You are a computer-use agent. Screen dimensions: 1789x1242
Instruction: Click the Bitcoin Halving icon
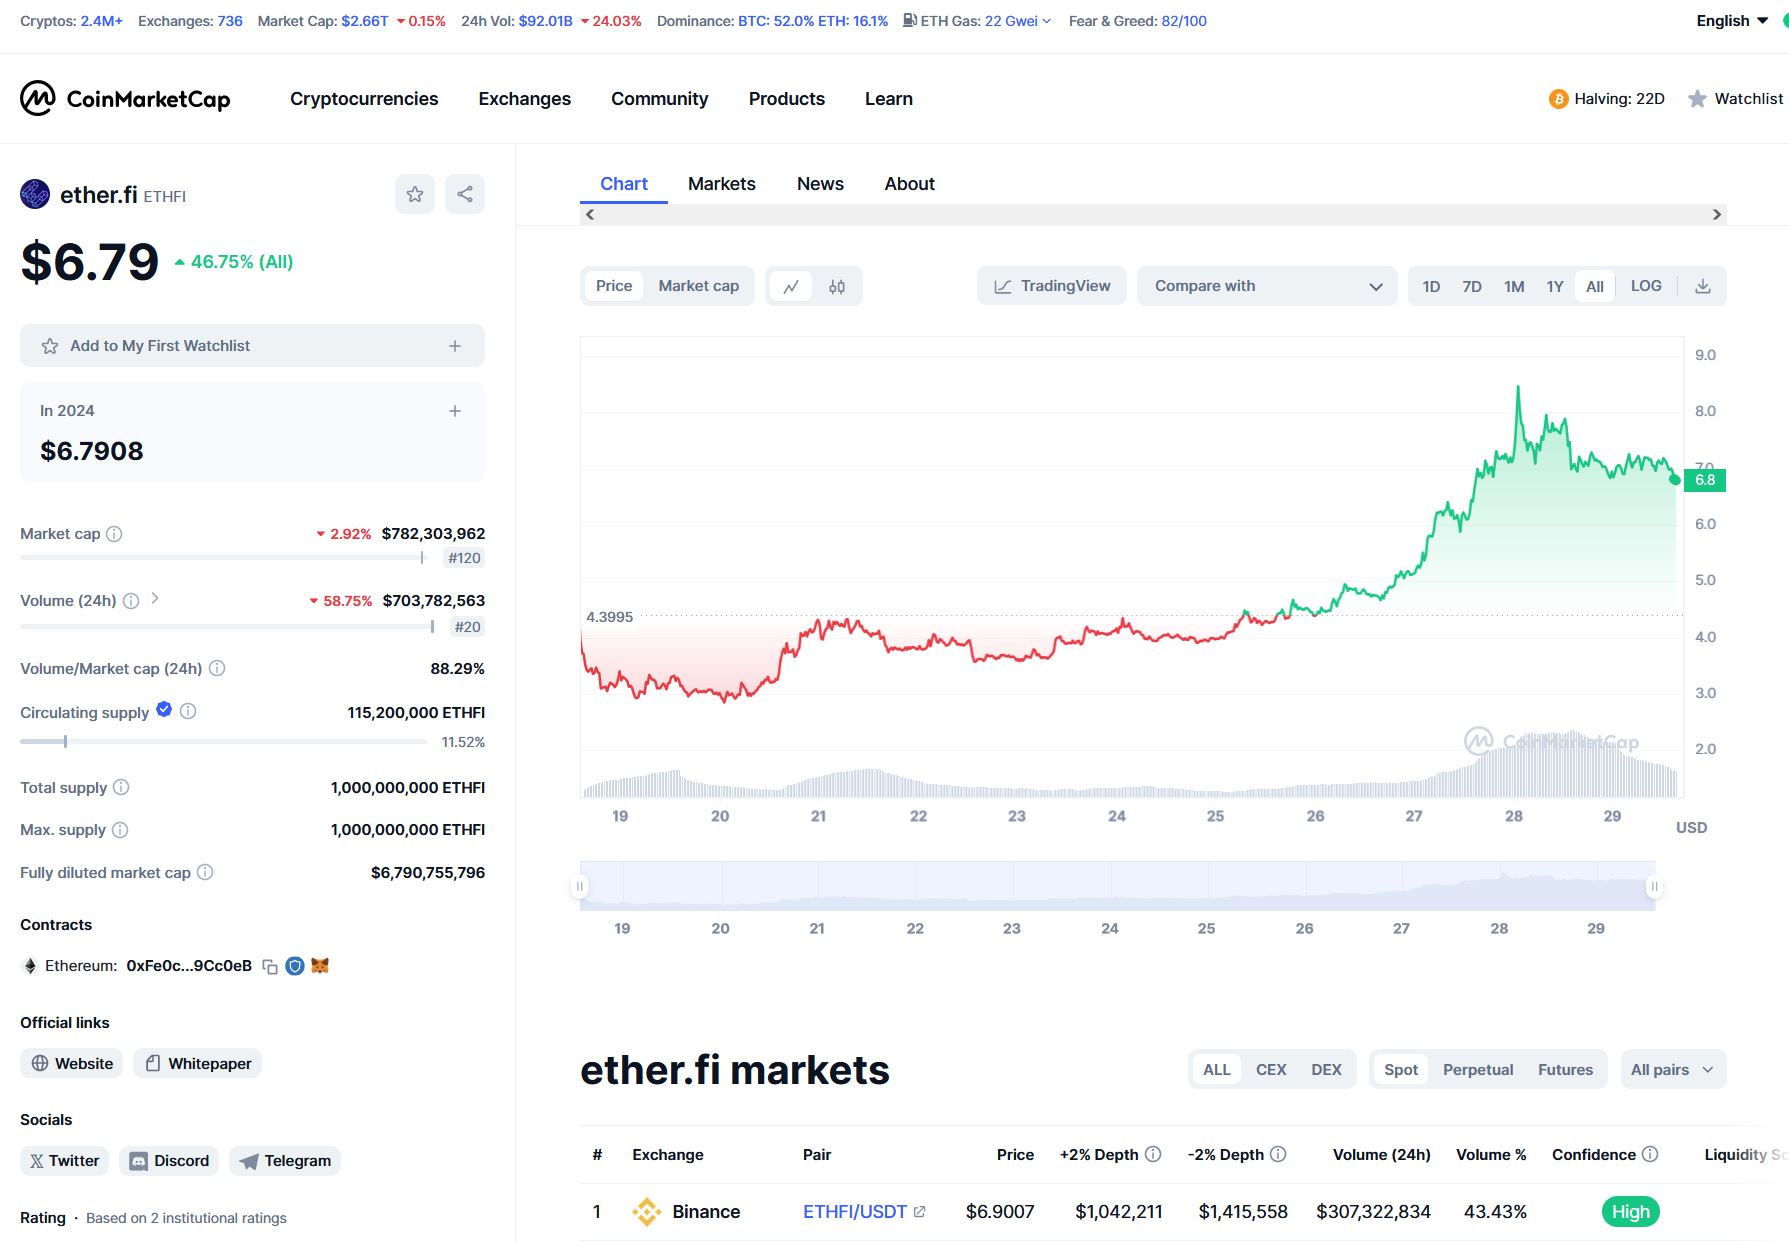(x=1558, y=99)
